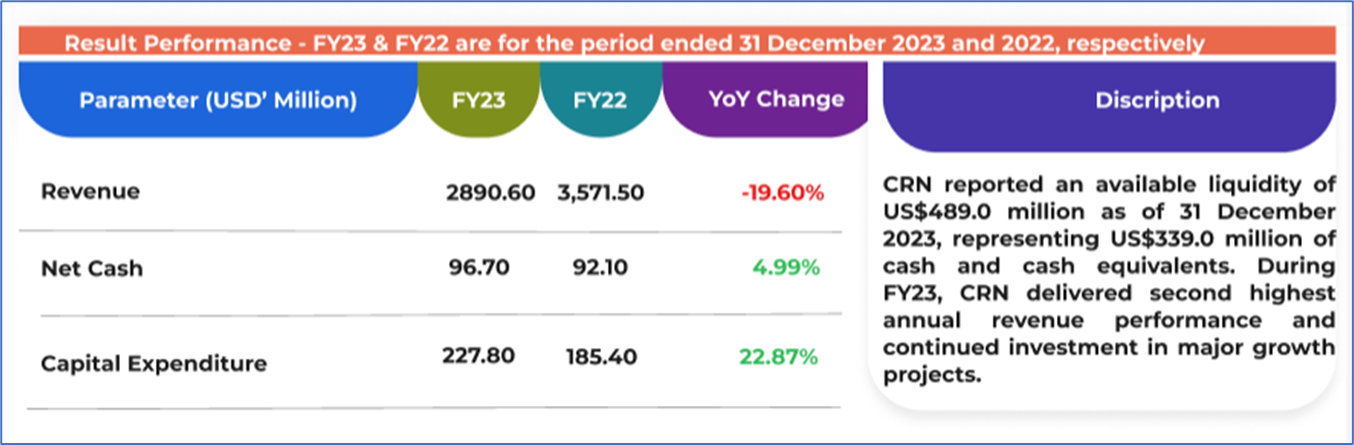Click the green 22.87% change value
Viewport: 1354px width, 445px height.
[x=779, y=357]
